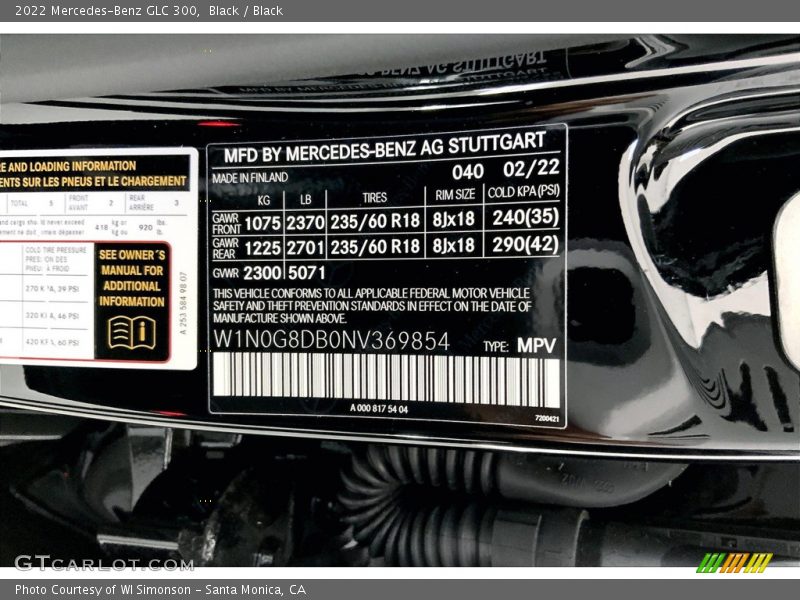This screenshot has width=800, height=600.
Task: Select the 'Black / Black' color caption
Action: tap(245, 11)
